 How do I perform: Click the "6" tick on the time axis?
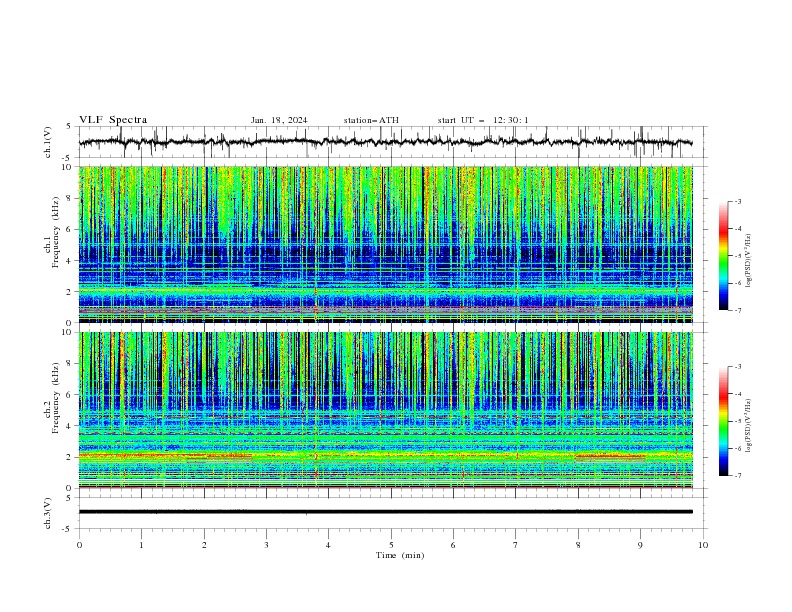pyautogui.click(x=453, y=545)
